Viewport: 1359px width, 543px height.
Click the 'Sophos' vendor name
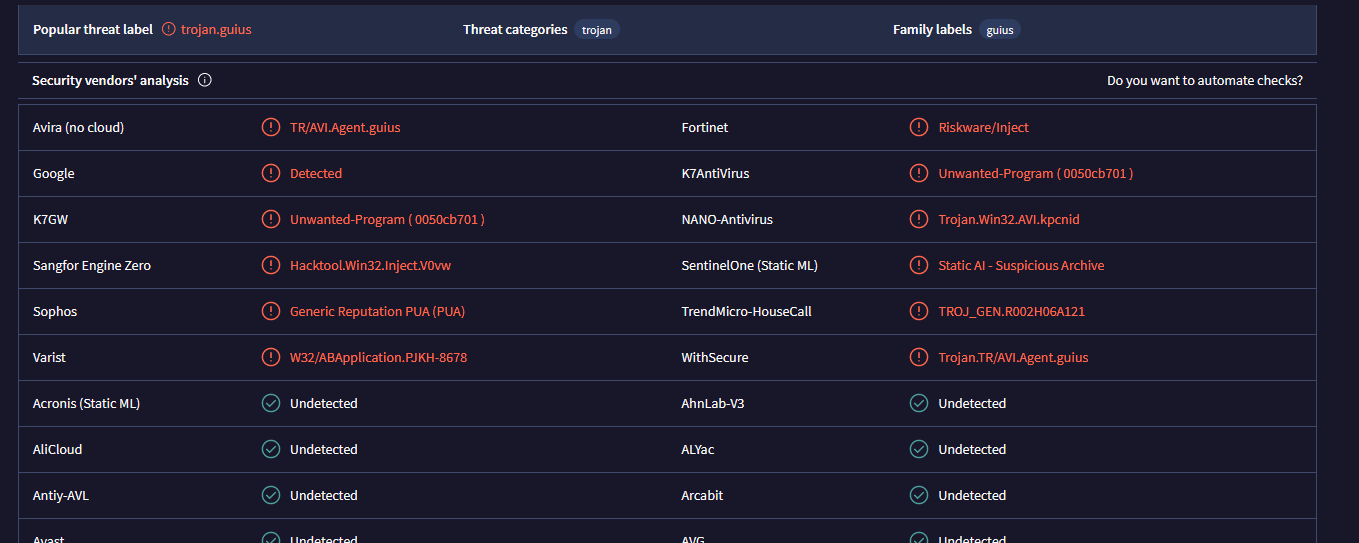(x=55, y=311)
